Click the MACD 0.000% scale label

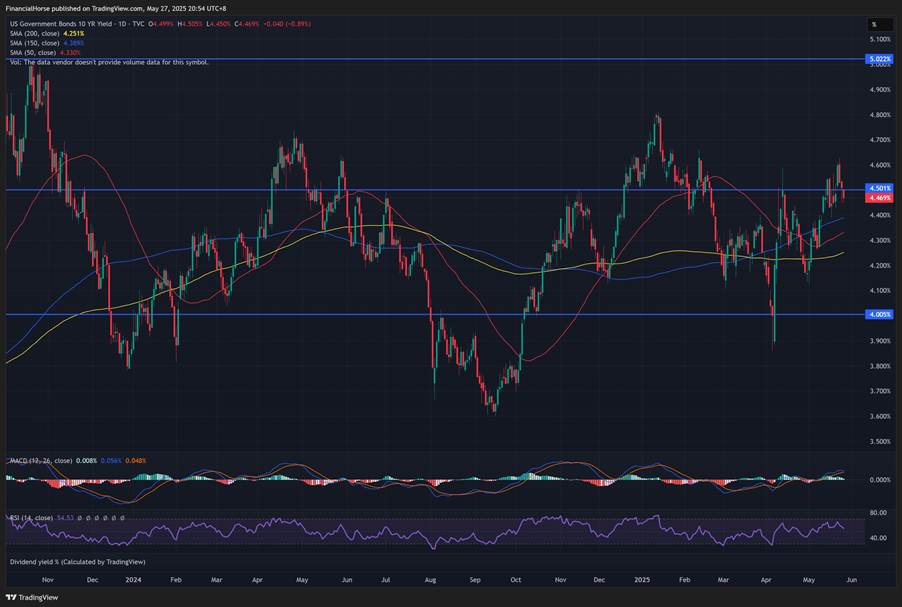[878, 479]
